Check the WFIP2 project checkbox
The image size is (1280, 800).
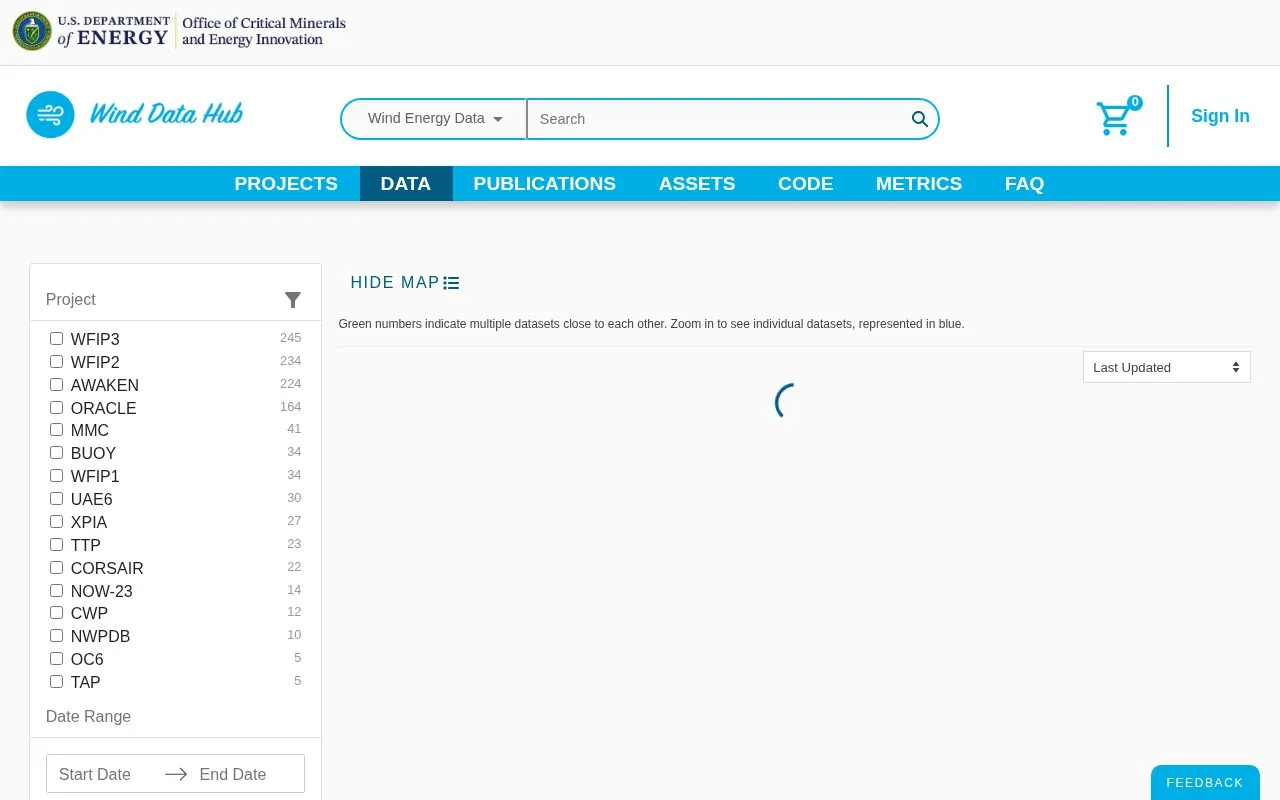56,362
